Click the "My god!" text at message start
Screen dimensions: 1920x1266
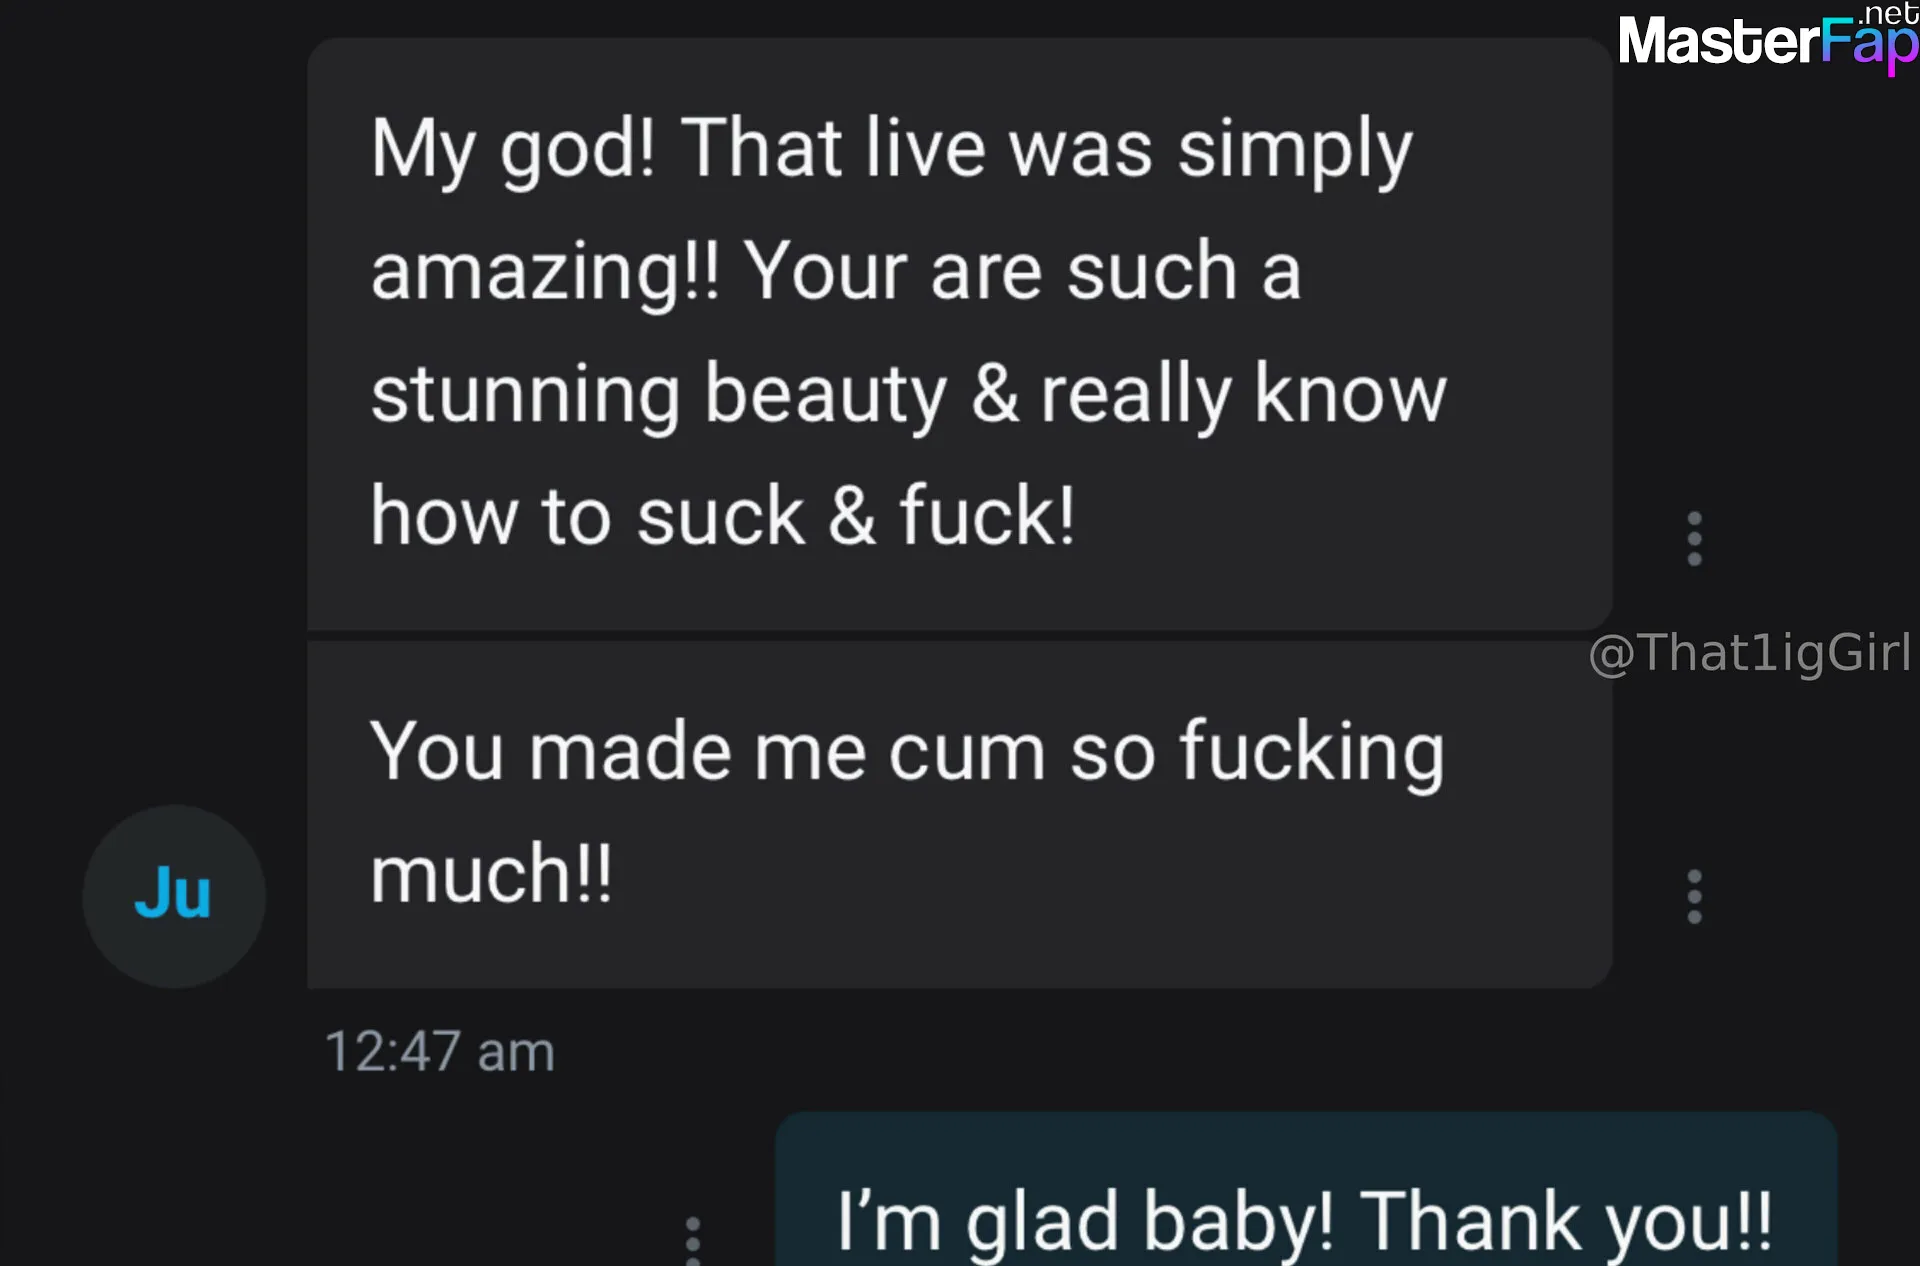pos(512,149)
